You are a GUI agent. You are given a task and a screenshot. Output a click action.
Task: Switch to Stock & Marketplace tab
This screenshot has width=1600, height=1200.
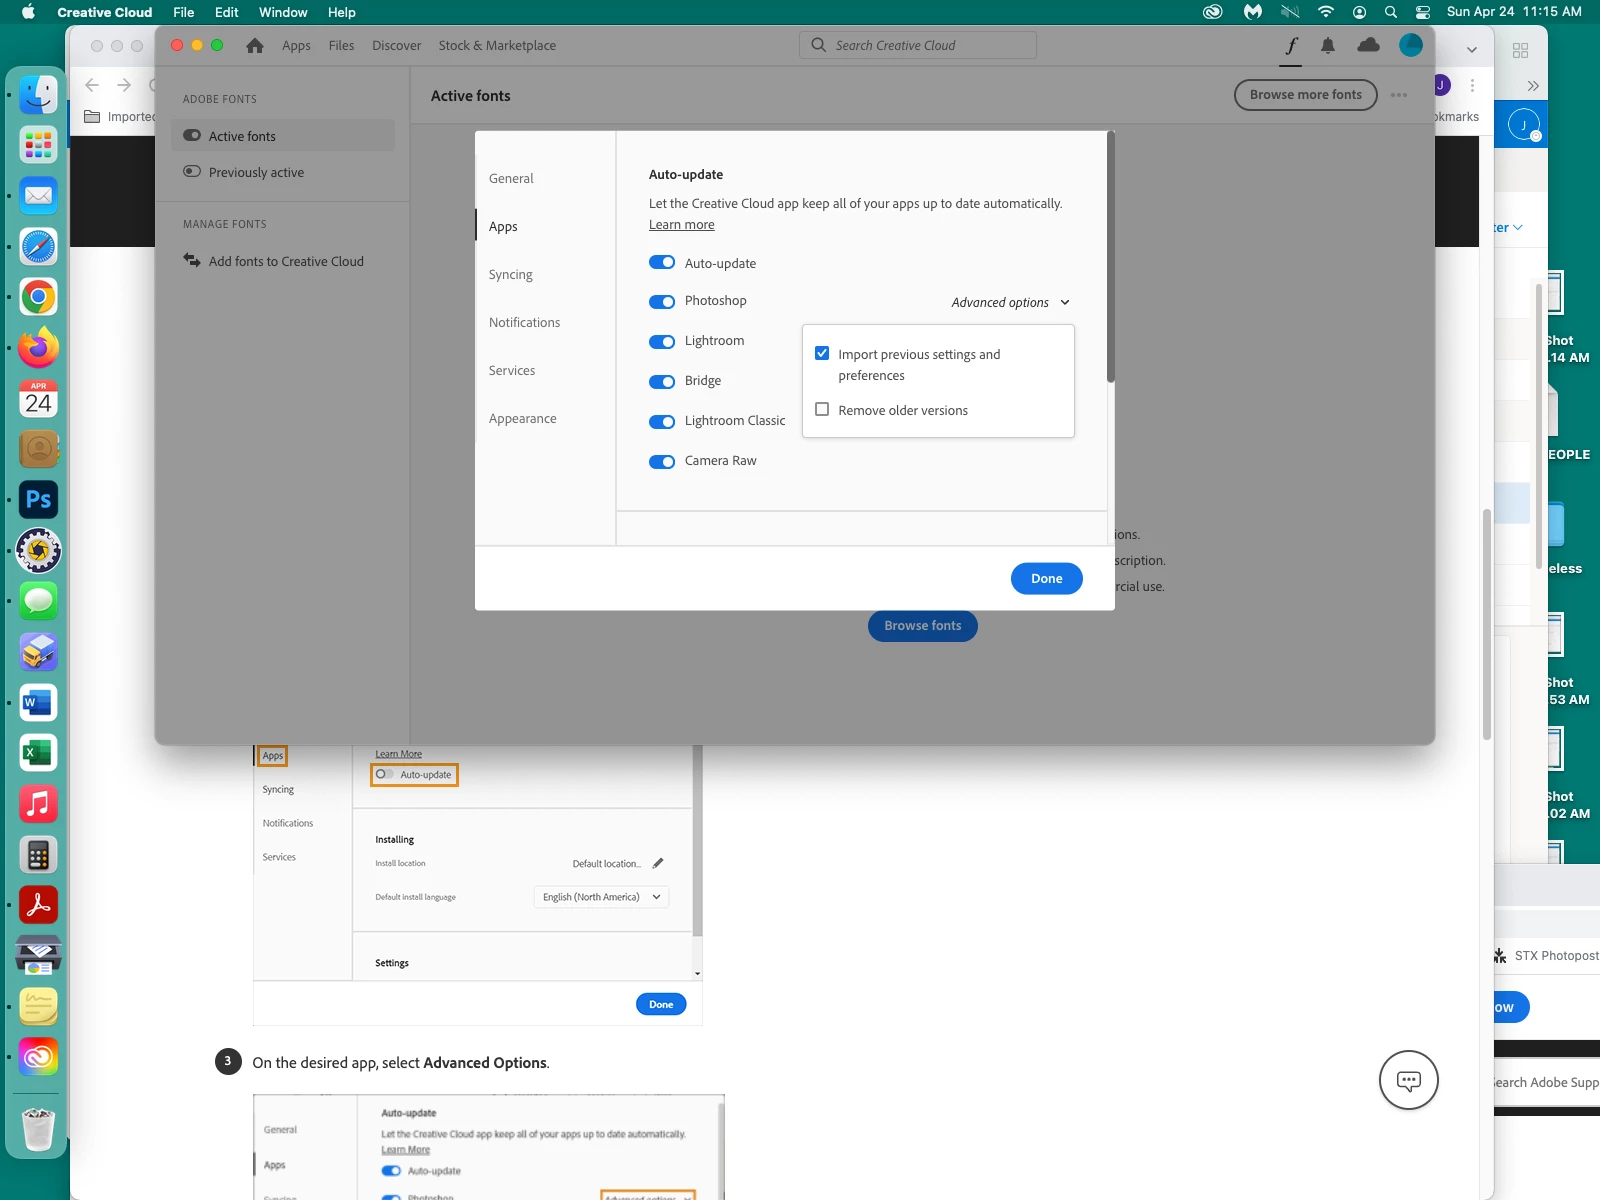(x=497, y=45)
